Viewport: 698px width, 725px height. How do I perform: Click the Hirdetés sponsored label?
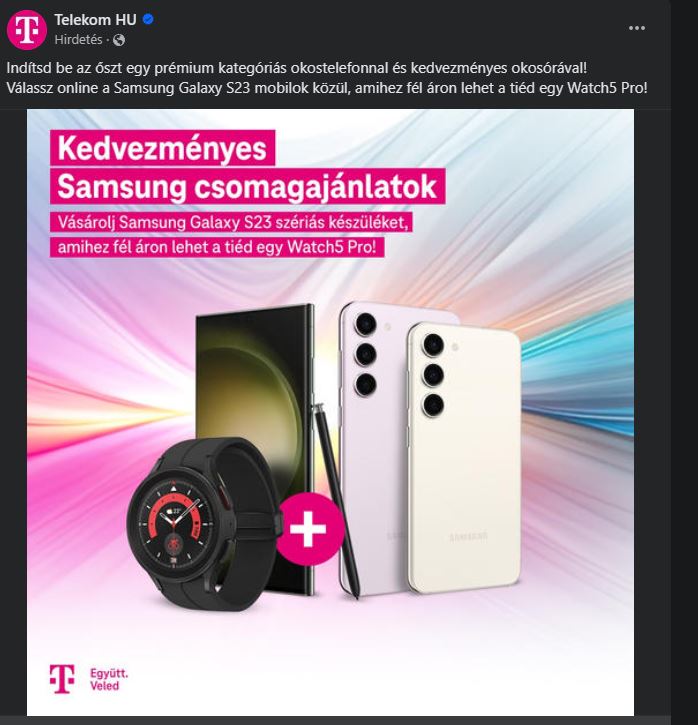[78, 40]
